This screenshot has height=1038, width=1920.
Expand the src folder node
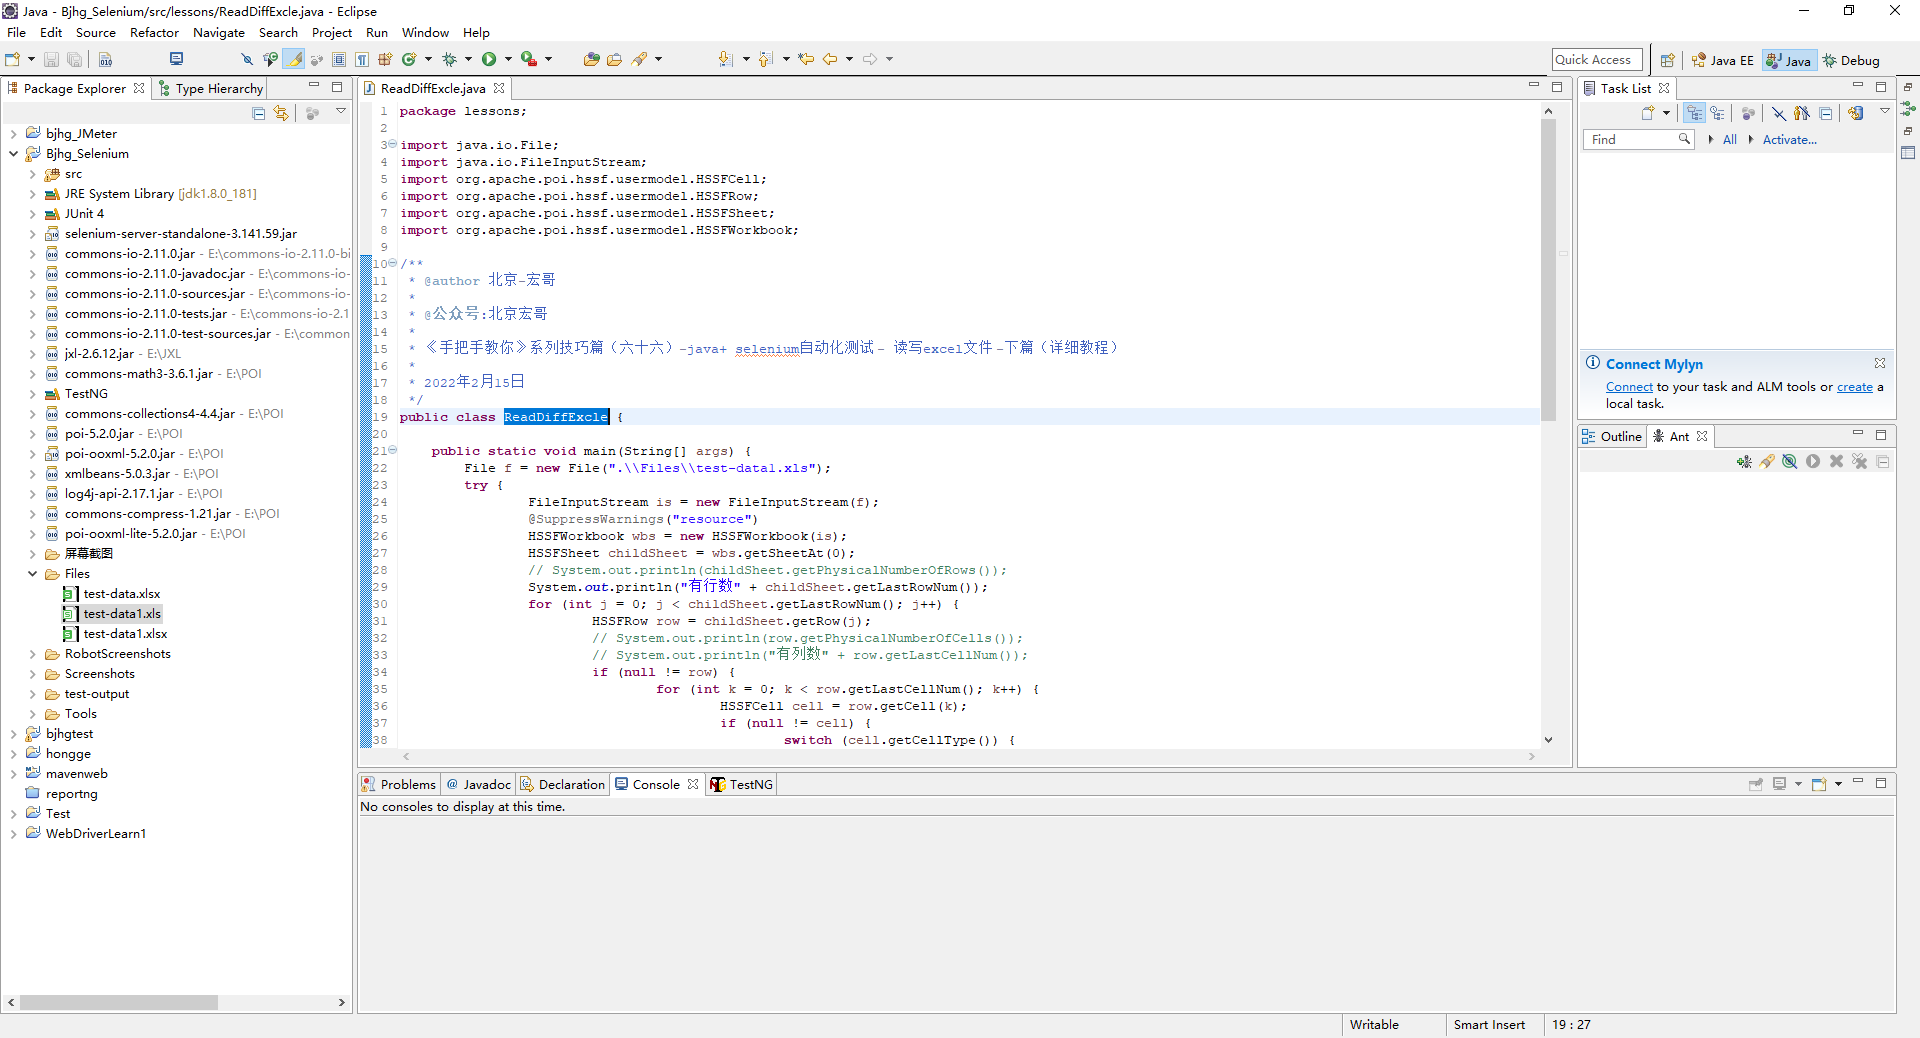click(x=32, y=174)
